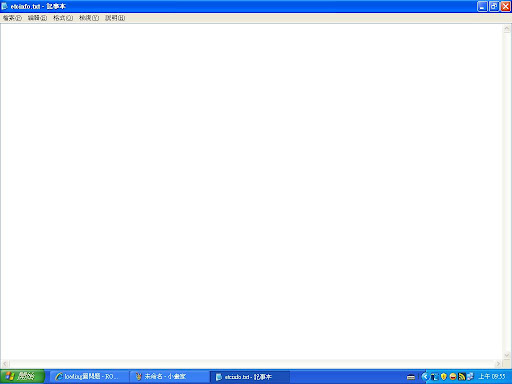Click the network computers tray icon
Screen dimensions: 512x384
click(x=470, y=377)
